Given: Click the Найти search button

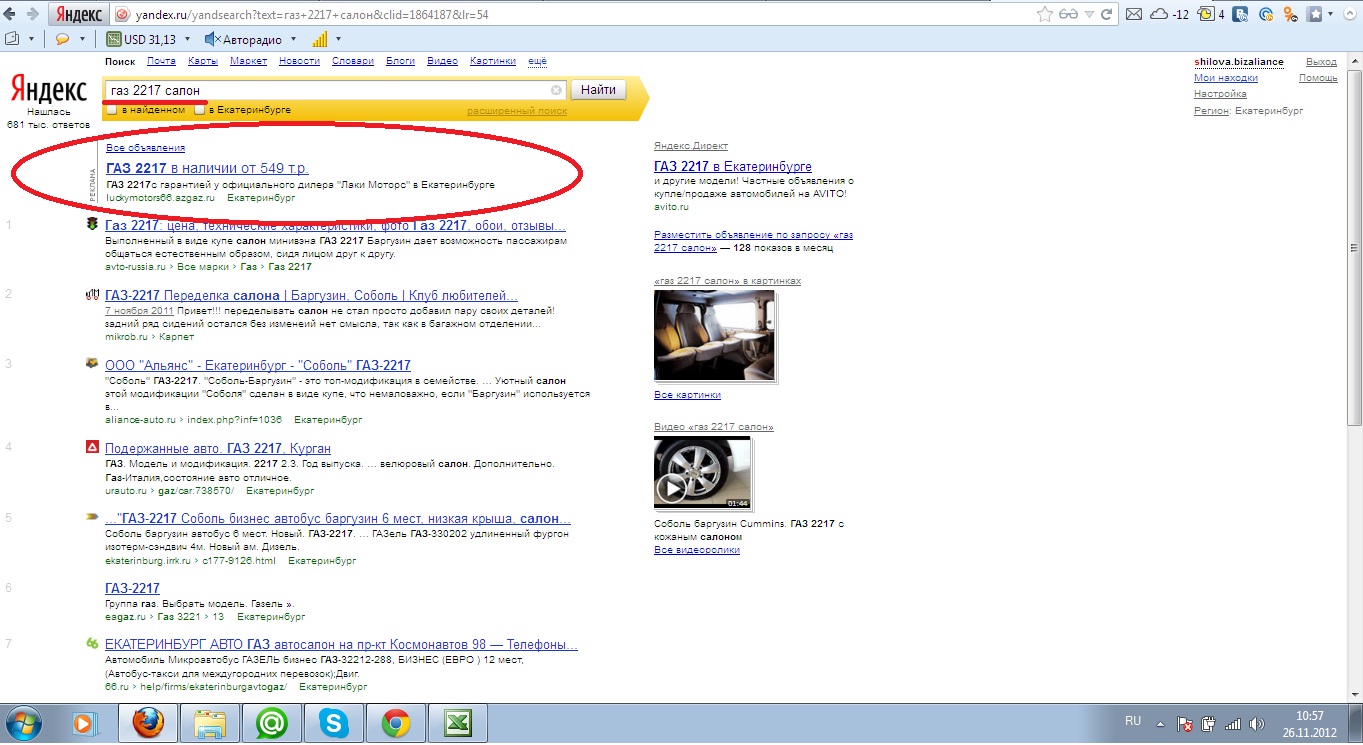Looking at the screenshot, I should [x=598, y=90].
